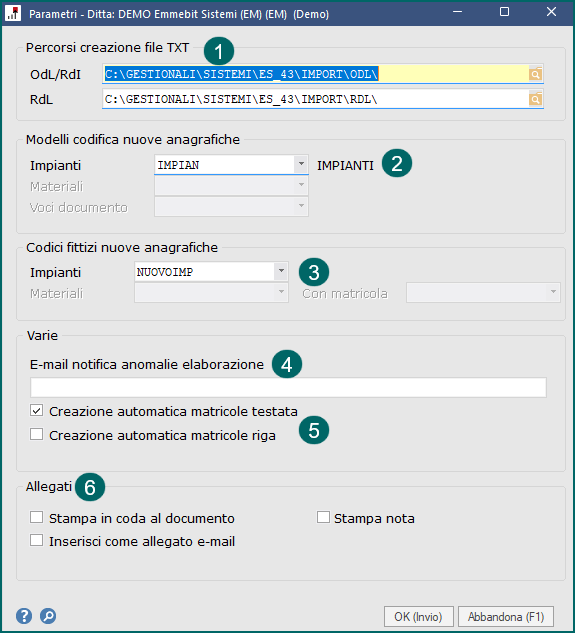
Task: Click the e-mail notifica anomalie field
Action: coord(288,388)
